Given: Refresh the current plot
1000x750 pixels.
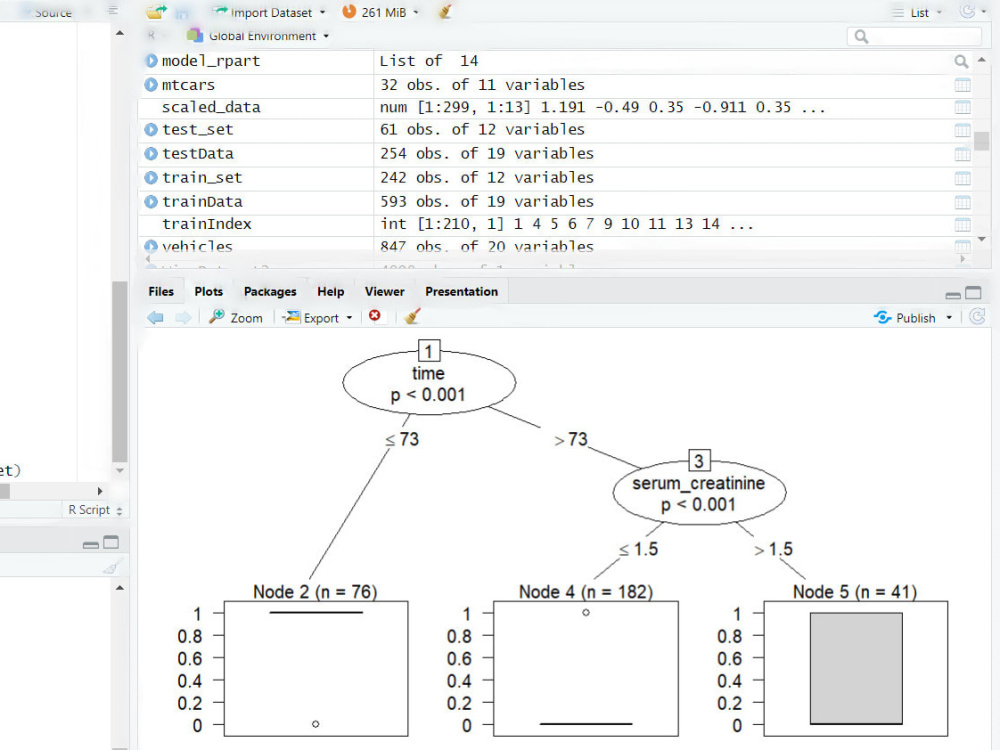Looking at the screenshot, I should [x=977, y=317].
